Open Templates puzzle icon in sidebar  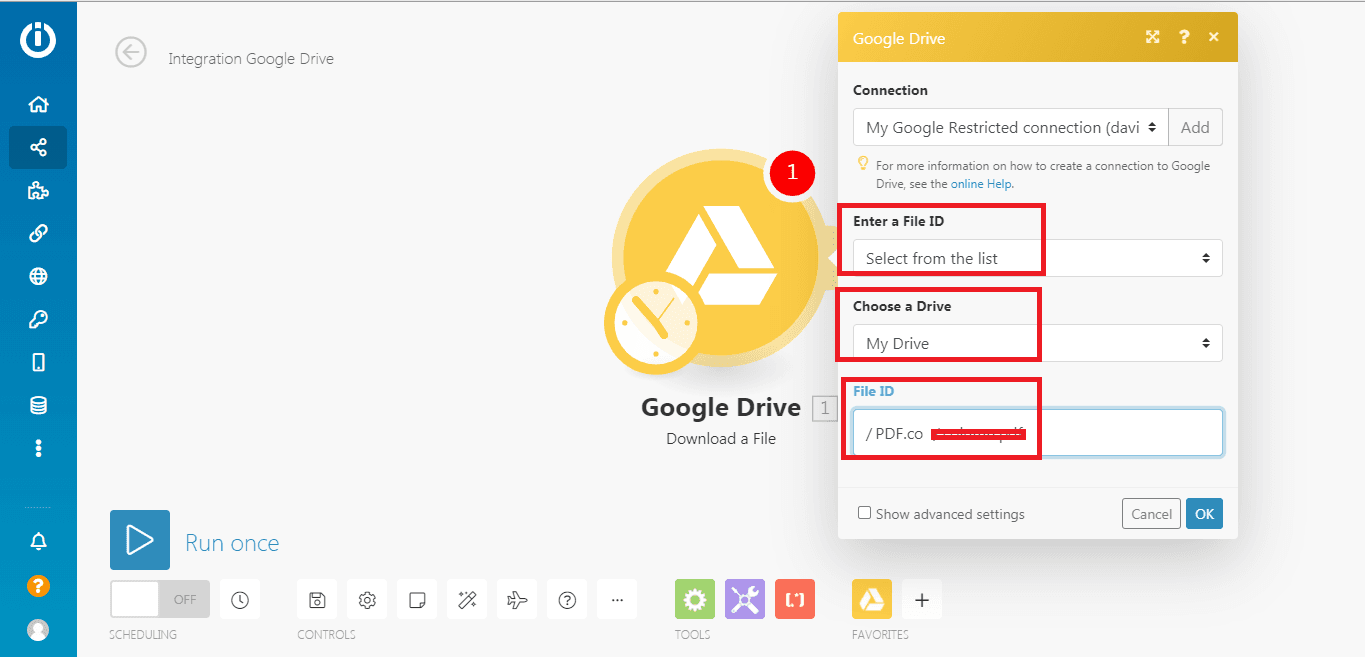[x=38, y=191]
